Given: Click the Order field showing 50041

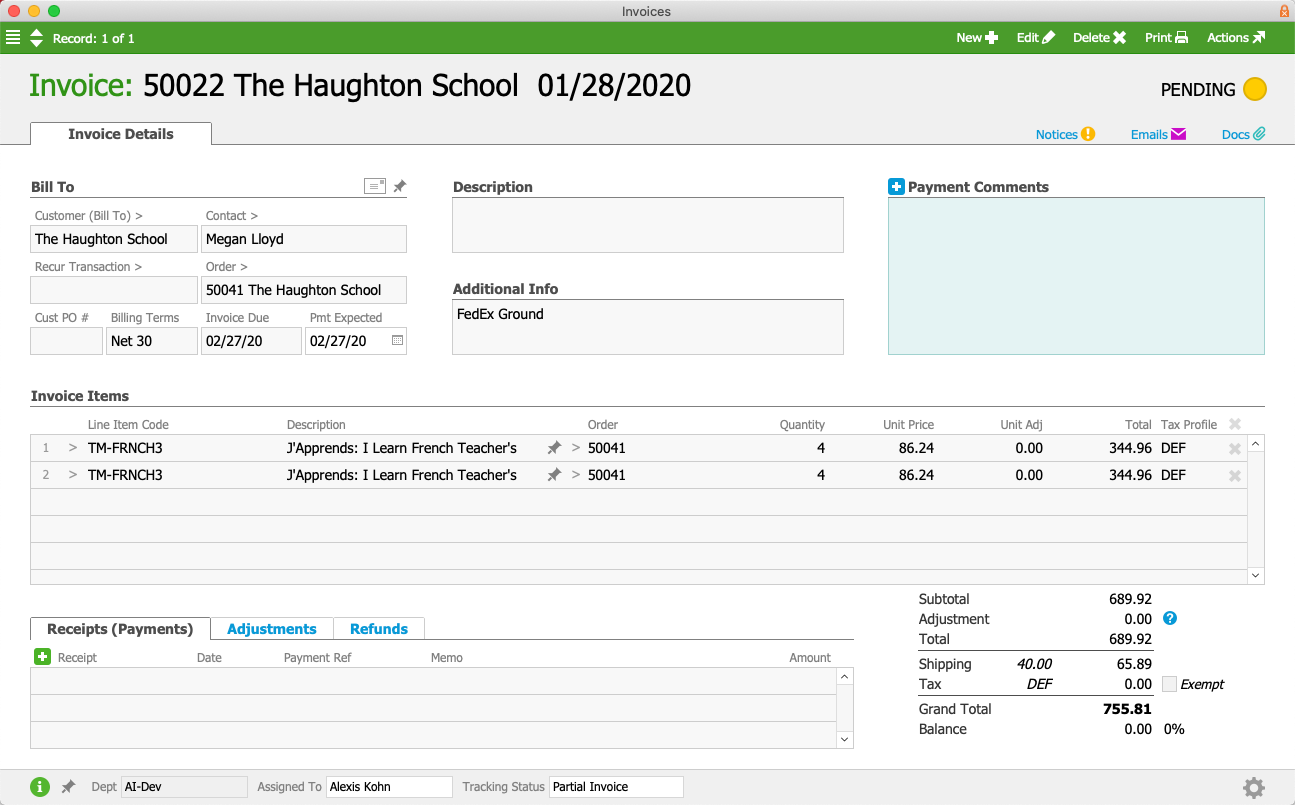Looking at the screenshot, I should 304,290.
